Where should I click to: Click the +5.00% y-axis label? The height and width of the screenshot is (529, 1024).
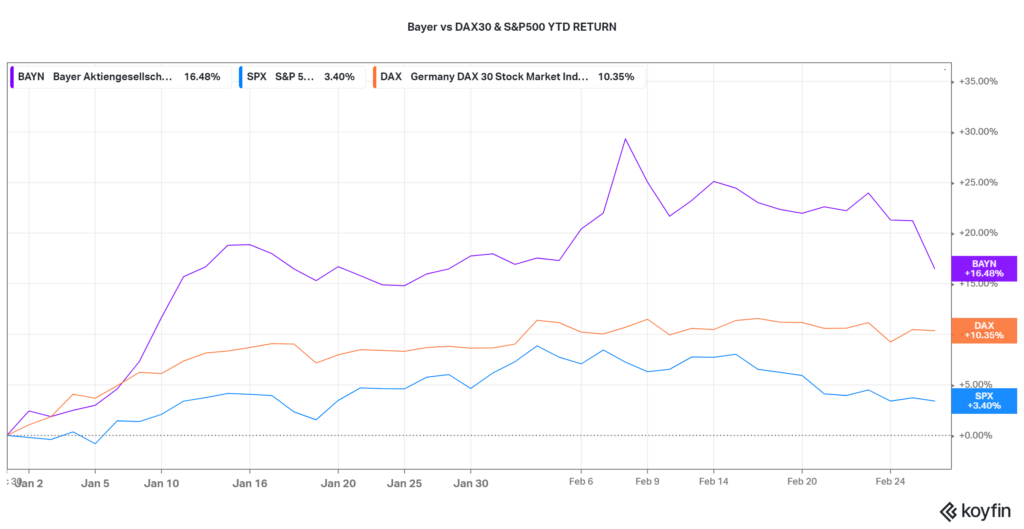978,385
